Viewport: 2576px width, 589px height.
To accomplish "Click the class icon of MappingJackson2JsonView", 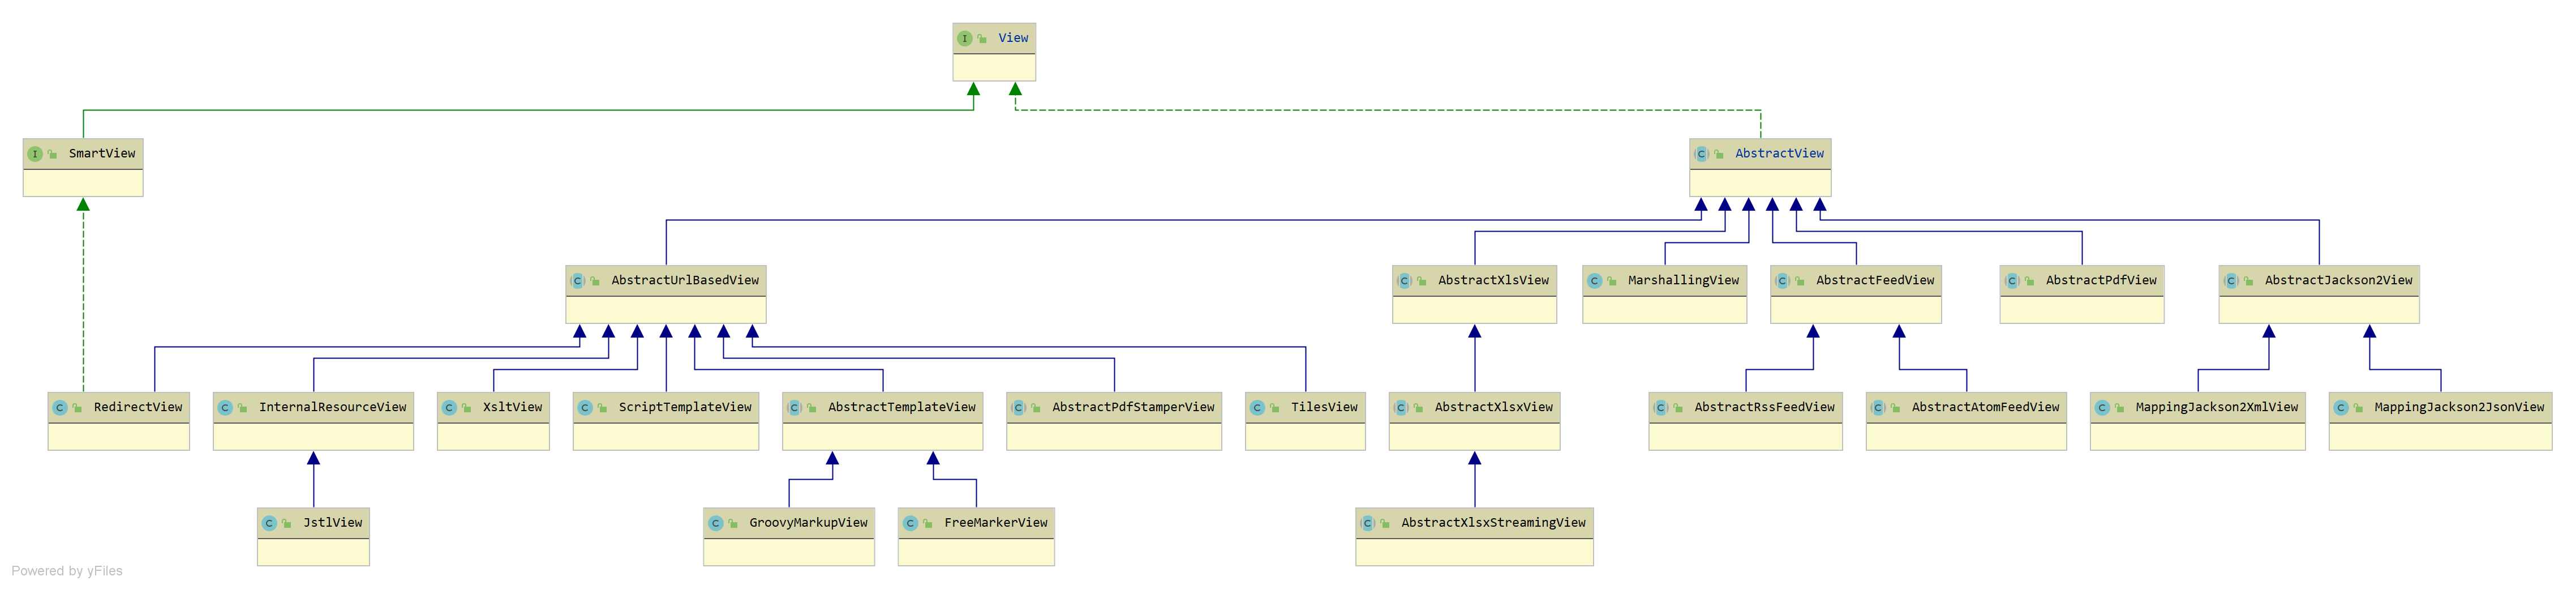I will point(2341,408).
